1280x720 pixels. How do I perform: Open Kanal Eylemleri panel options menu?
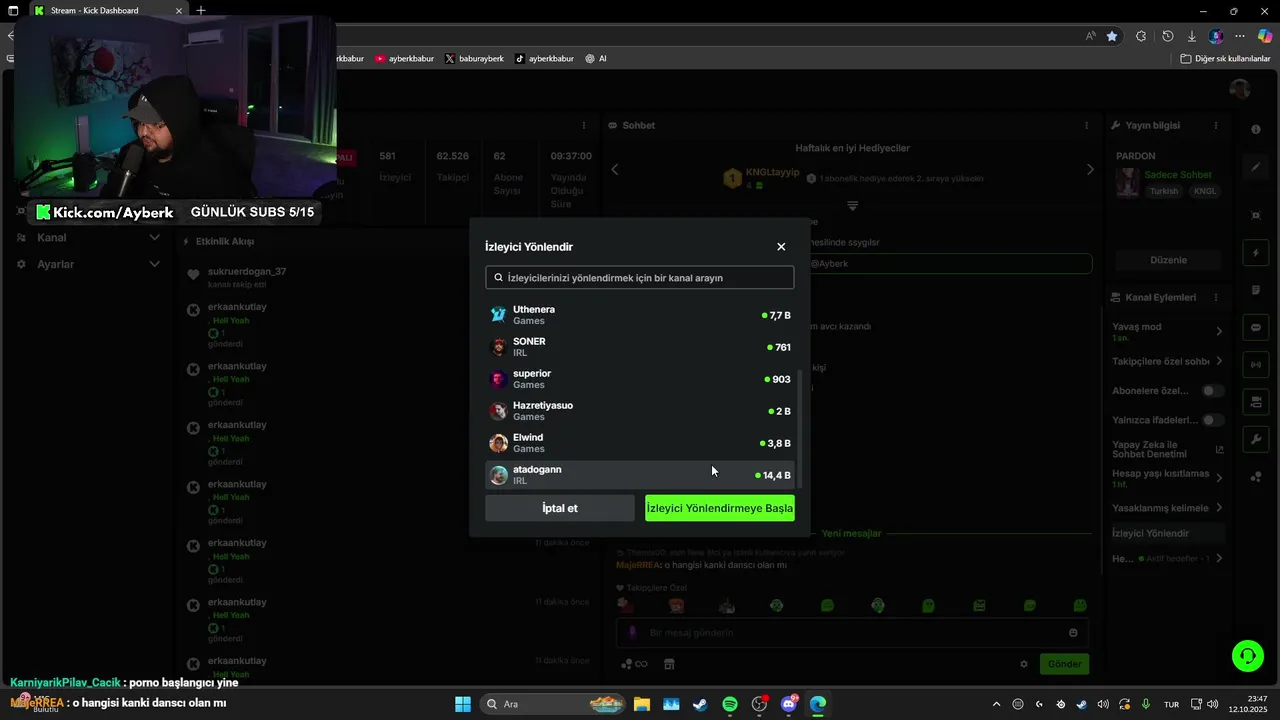click(1216, 298)
